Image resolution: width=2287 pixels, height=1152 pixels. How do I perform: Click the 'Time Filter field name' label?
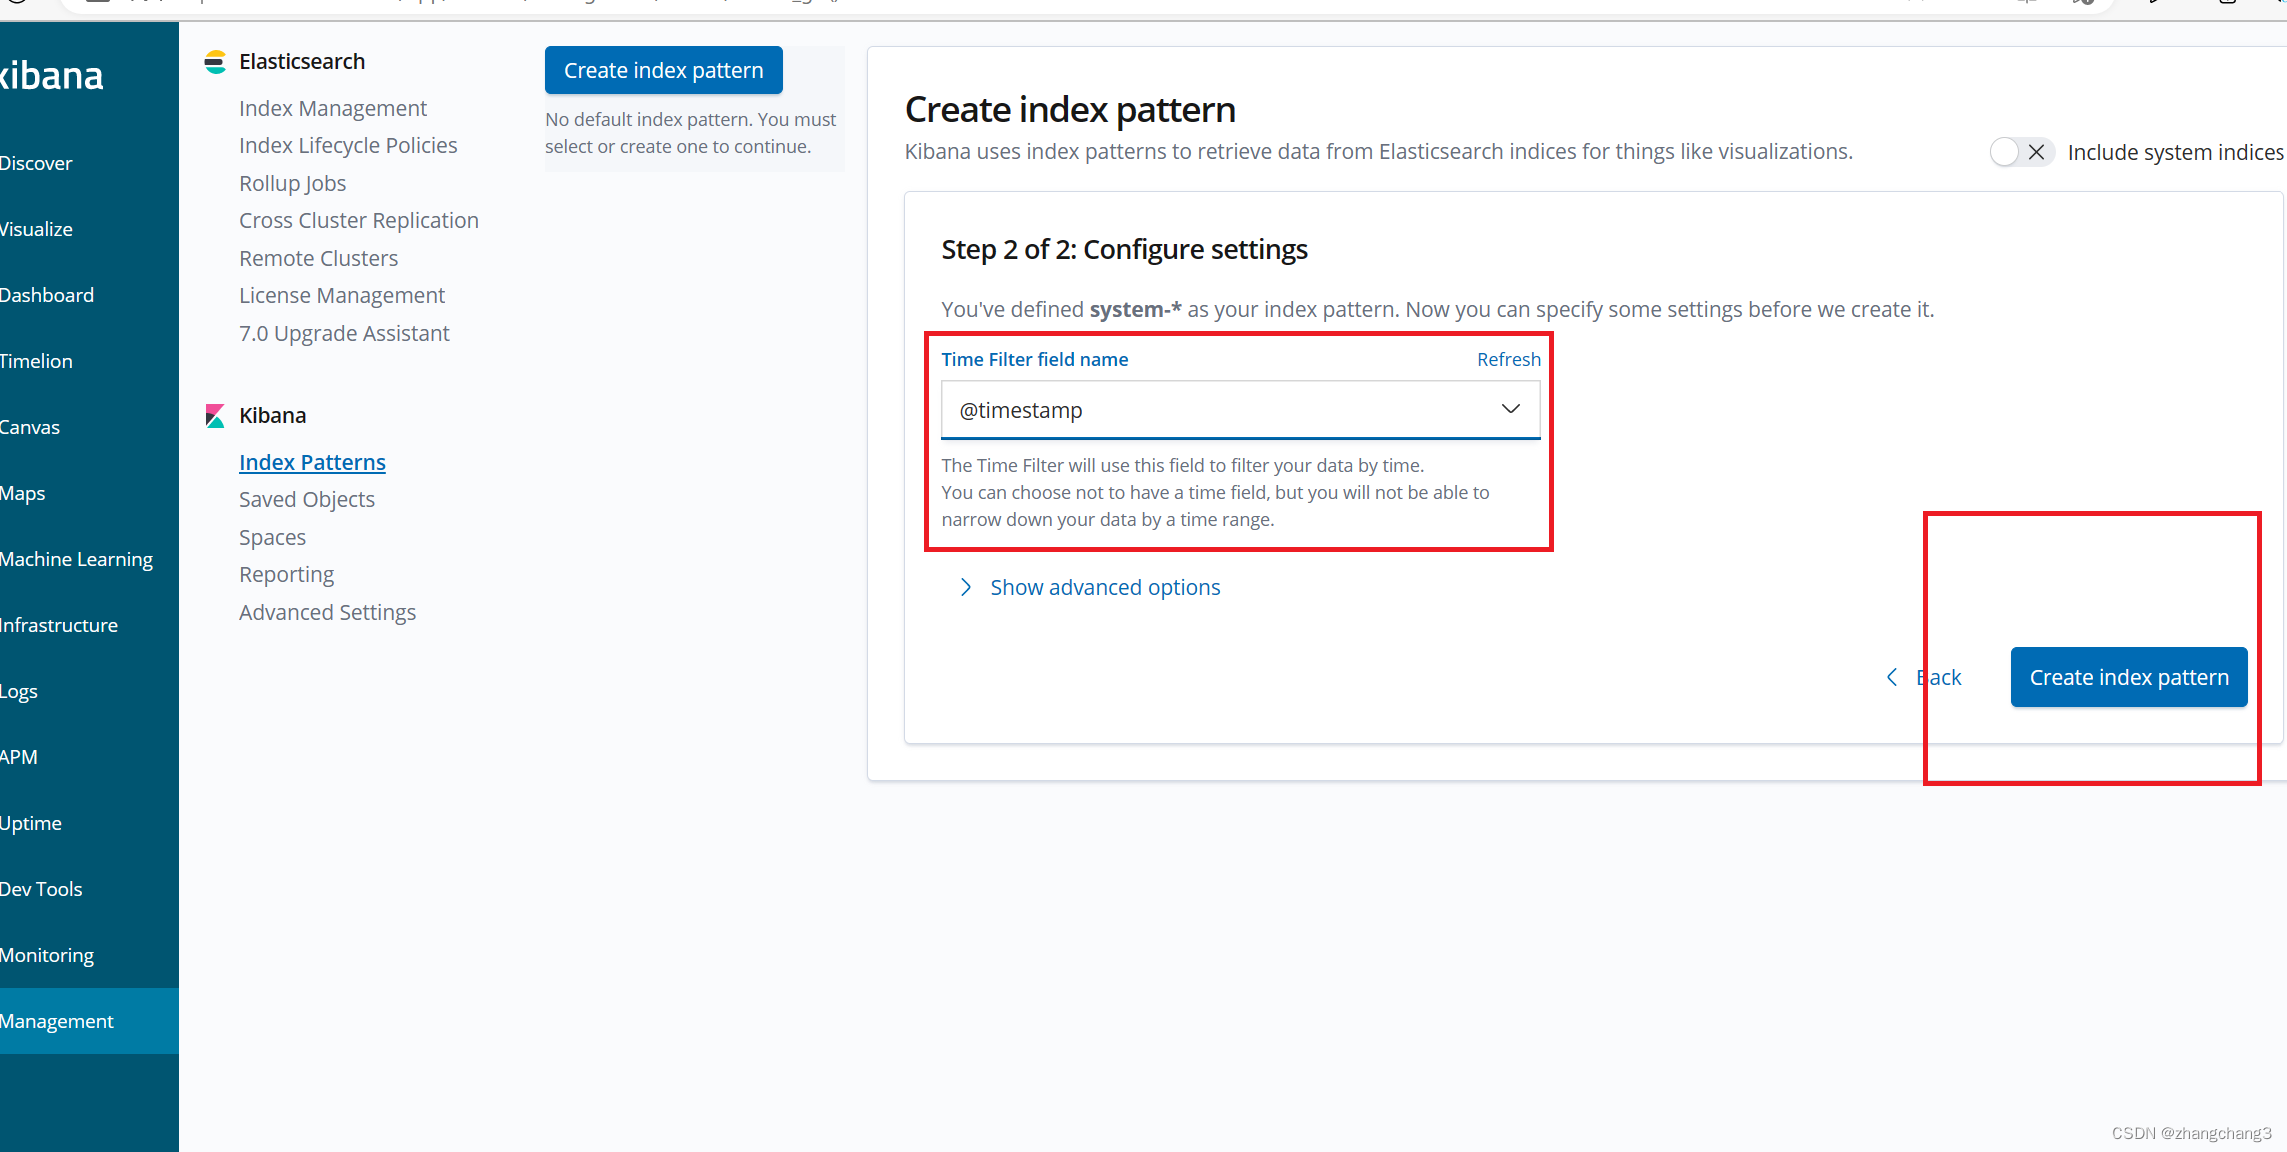pos(1035,360)
